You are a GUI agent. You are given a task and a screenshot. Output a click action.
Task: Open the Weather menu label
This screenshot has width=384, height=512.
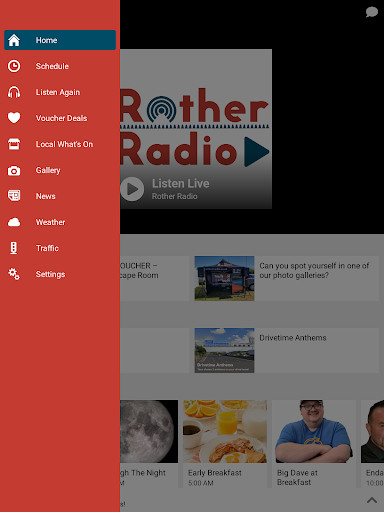tap(50, 222)
